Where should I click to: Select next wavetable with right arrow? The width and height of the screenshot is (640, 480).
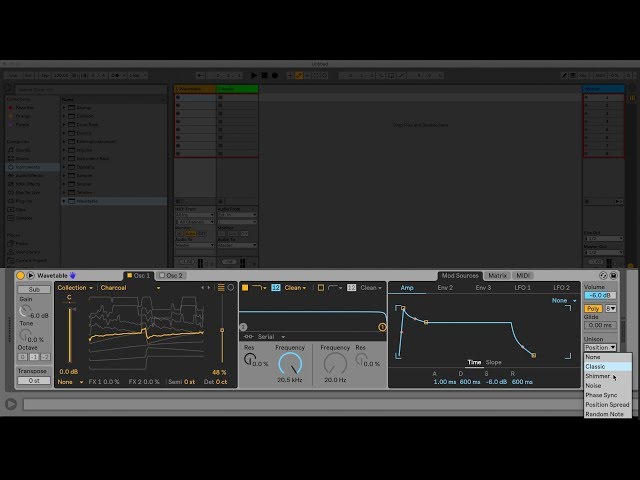[209, 288]
